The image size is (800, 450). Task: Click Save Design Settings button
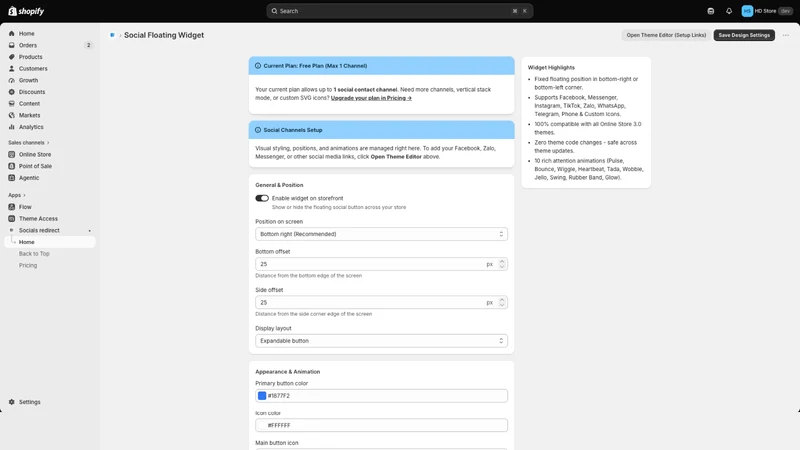tap(744, 35)
